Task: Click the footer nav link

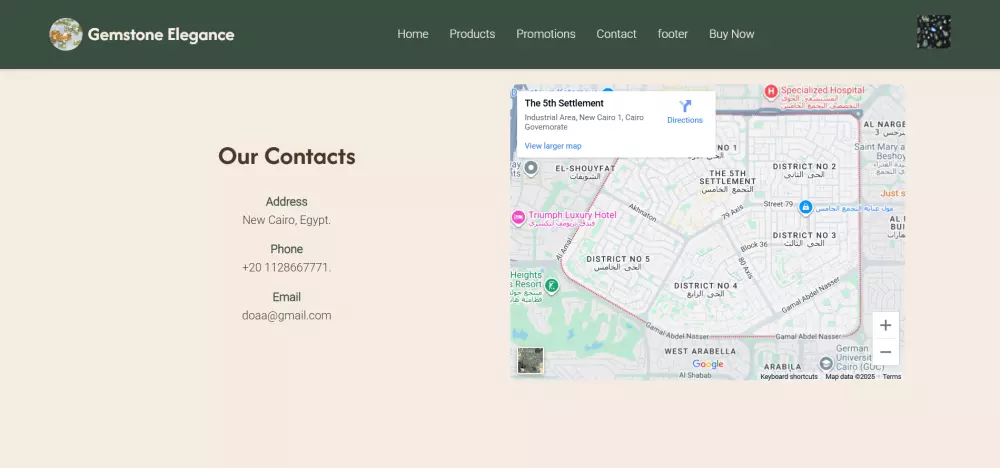Action: click(673, 34)
